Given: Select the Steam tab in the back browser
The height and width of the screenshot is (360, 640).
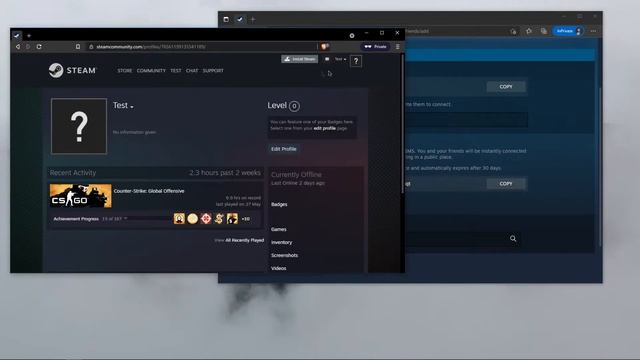Looking at the screenshot, I should [240, 19].
